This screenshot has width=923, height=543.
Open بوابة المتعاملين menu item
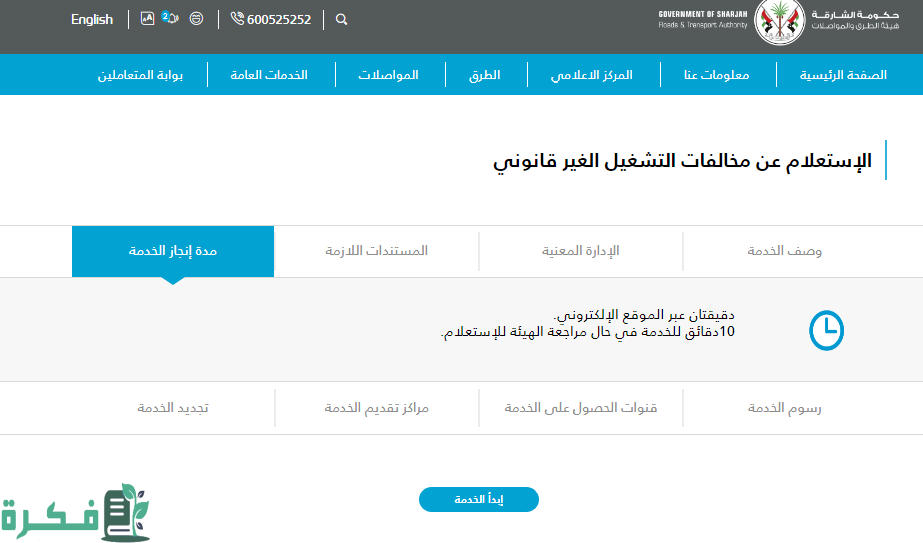(140, 75)
